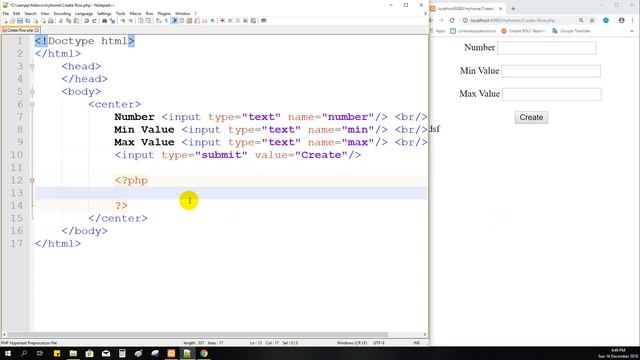Click the Task View taskbar icon
Viewport: 640px width, 360px height.
point(40,353)
